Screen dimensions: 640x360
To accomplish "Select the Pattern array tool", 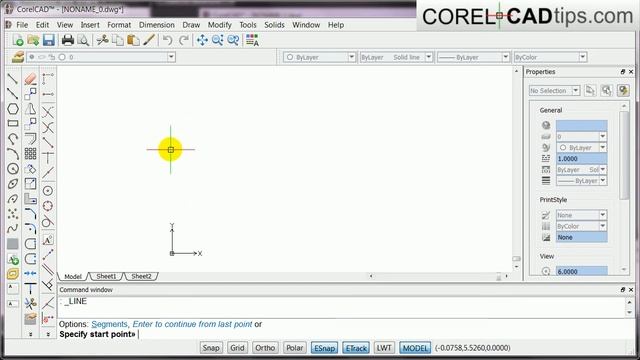I will tap(30, 153).
